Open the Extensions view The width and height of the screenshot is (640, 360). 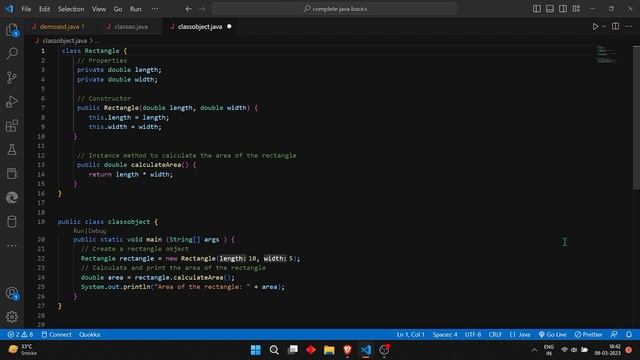pos(12,125)
